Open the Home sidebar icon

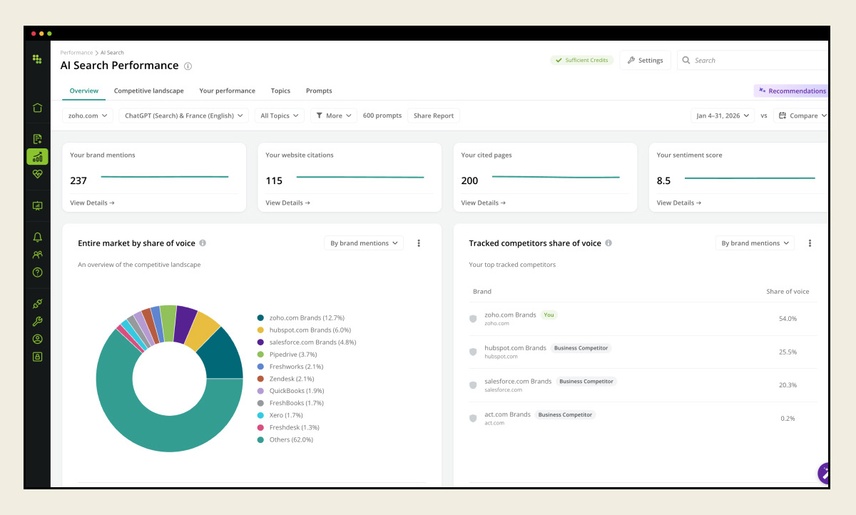coord(37,108)
